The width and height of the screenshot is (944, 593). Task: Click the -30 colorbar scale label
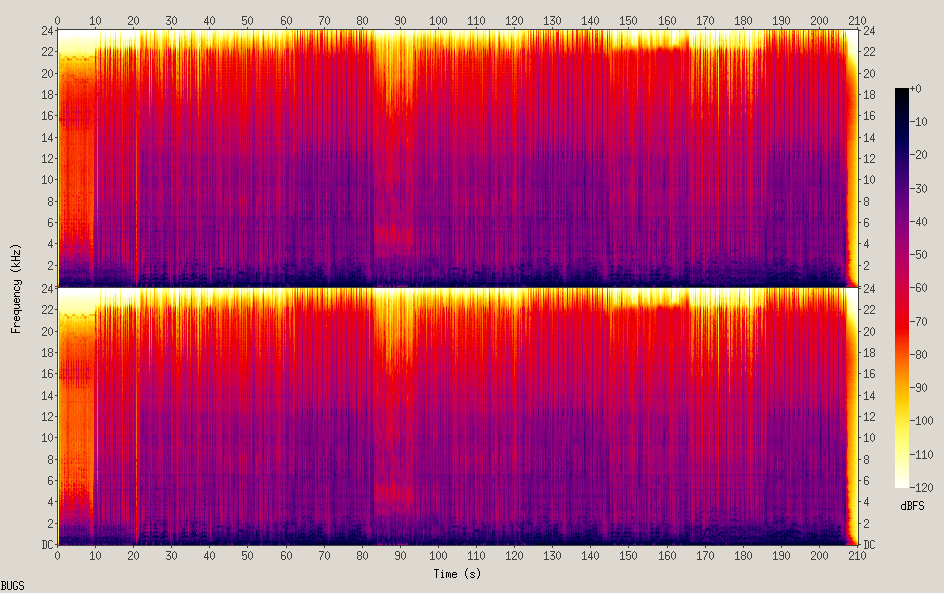(x=919, y=188)
